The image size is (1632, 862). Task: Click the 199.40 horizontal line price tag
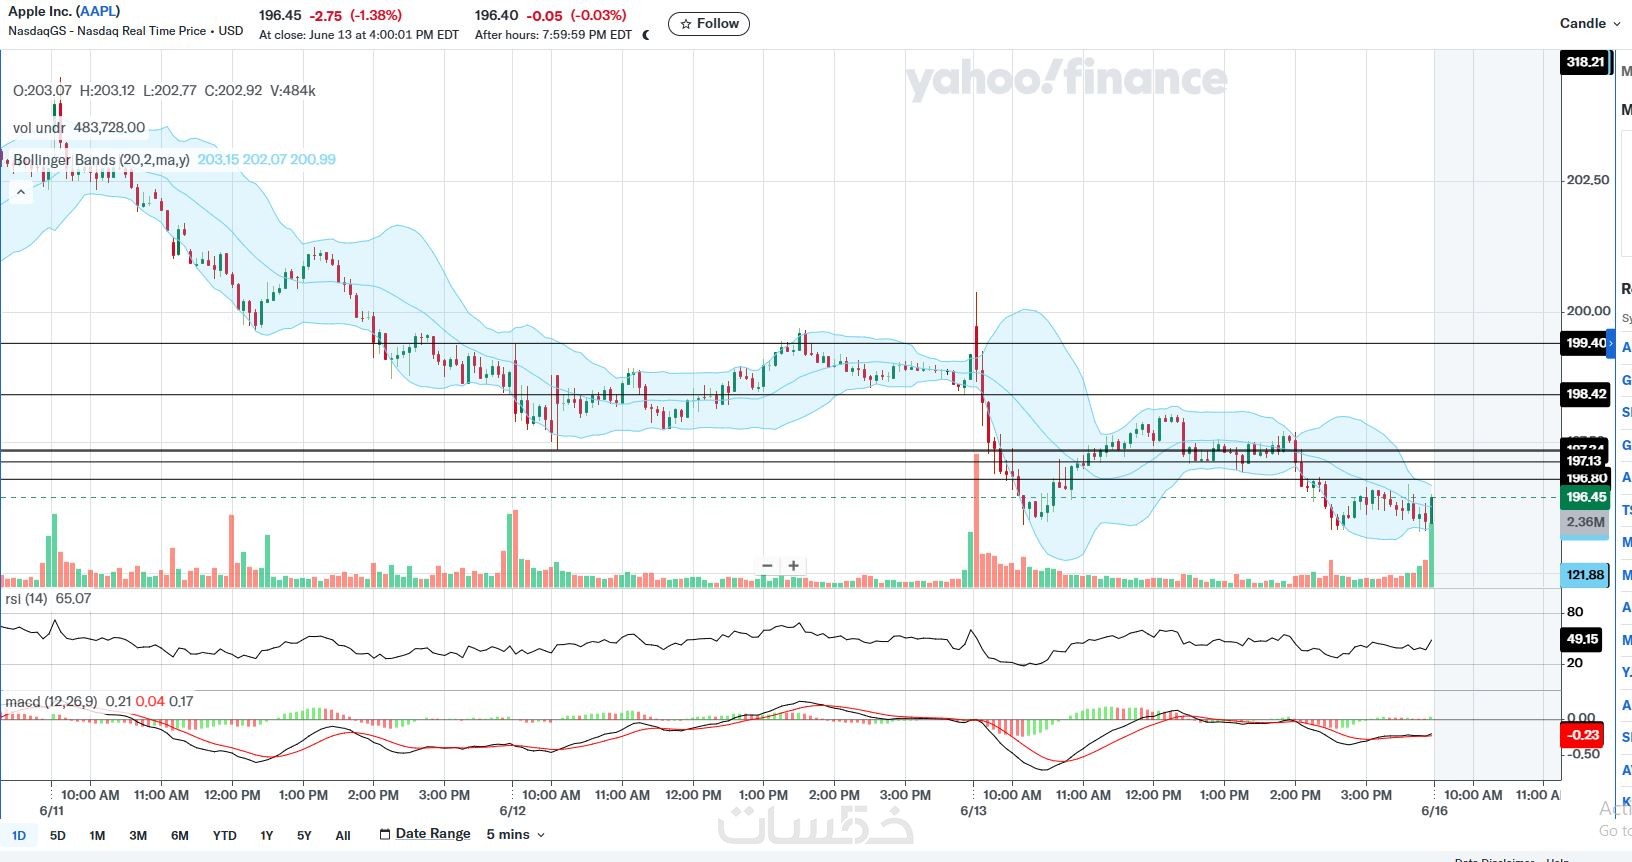tap(1586, 343)
